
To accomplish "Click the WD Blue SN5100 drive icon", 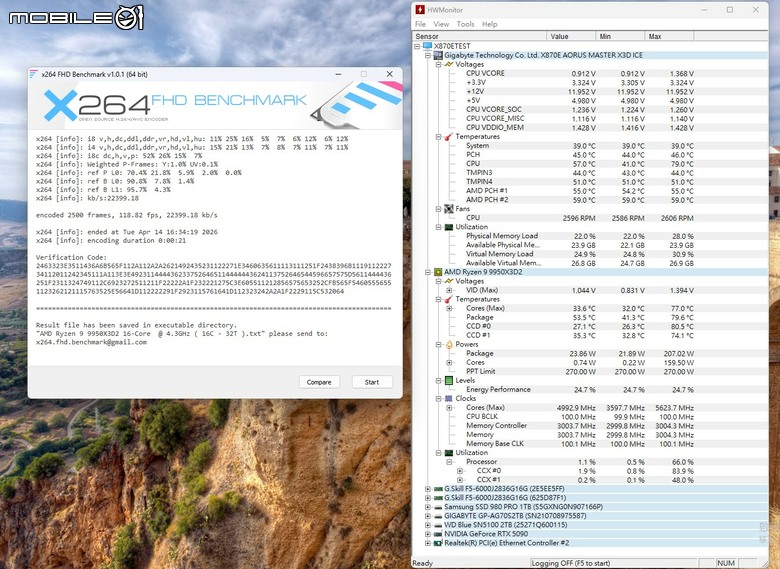I will tap(438, 525).
